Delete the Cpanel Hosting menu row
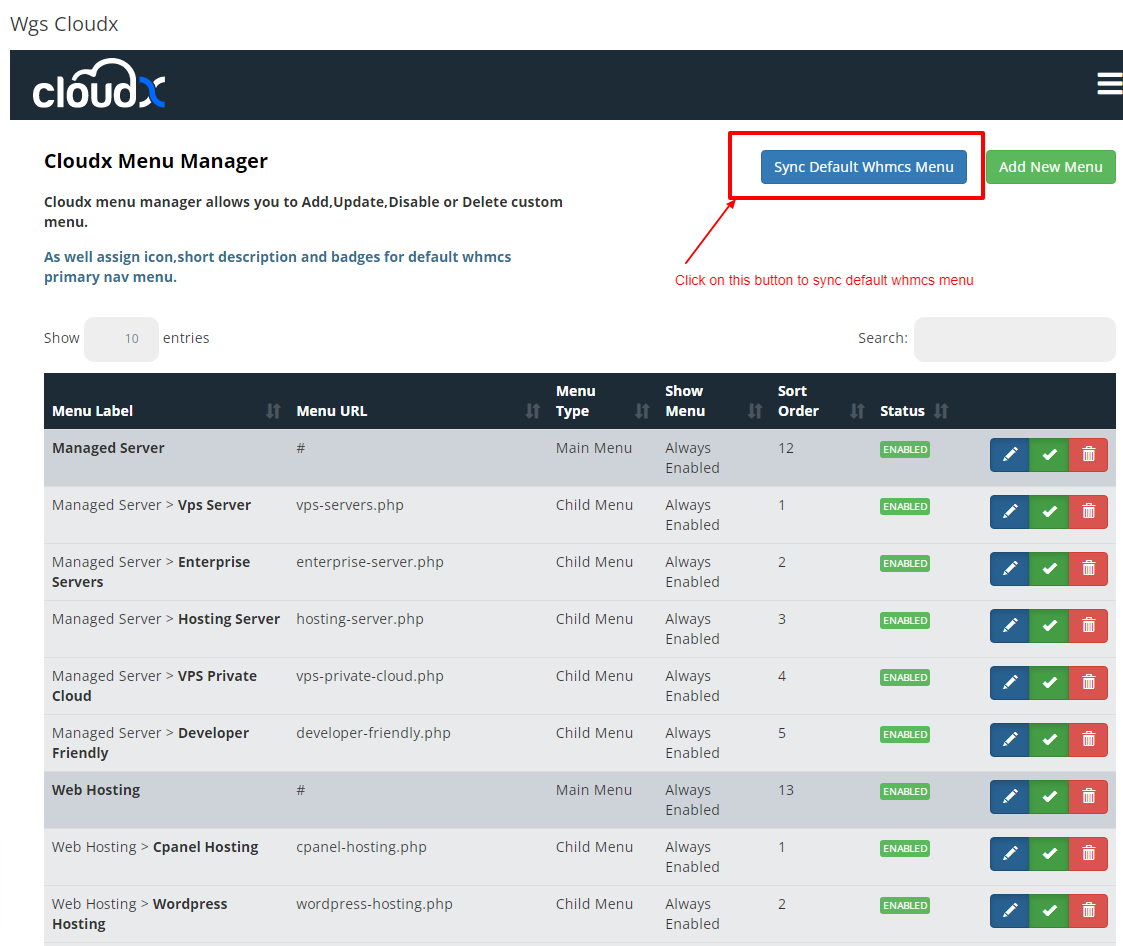The image size is (1123, 946). pos(1089,853)
